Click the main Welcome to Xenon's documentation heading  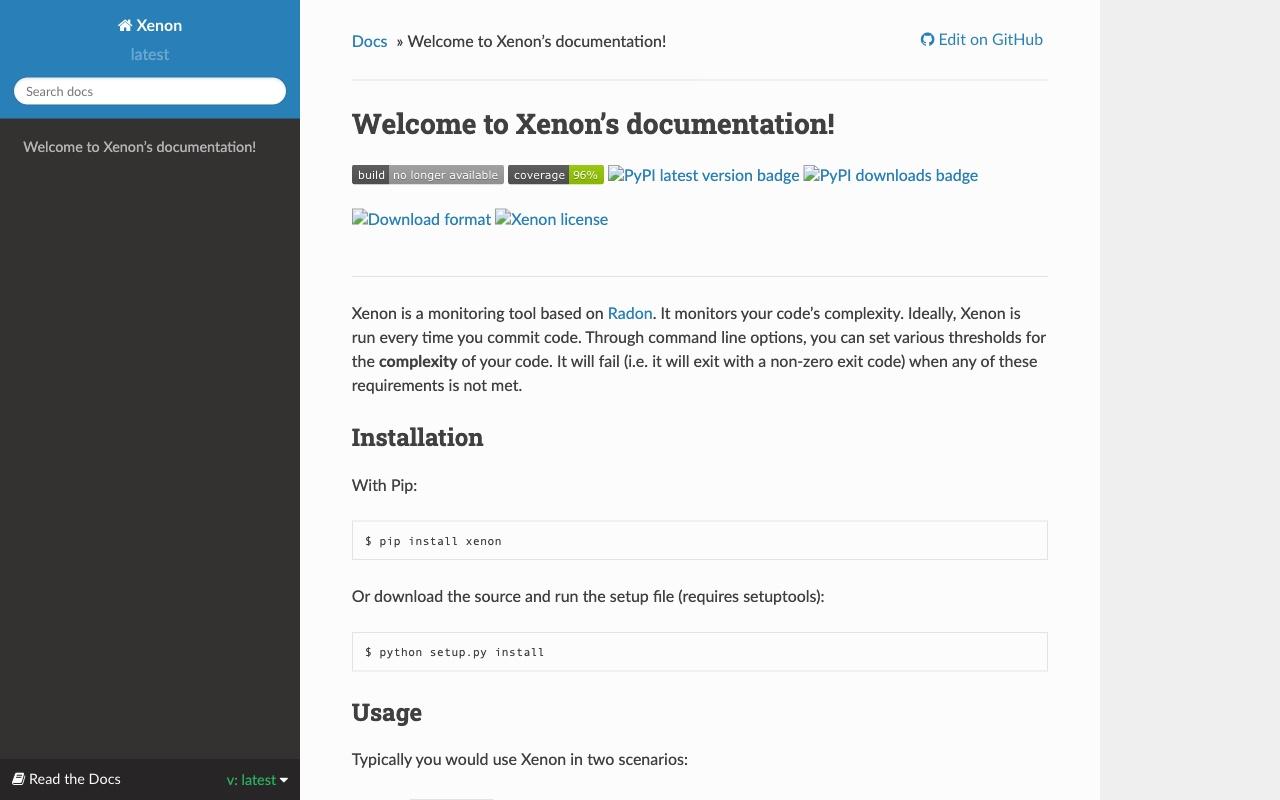[593, 124]
